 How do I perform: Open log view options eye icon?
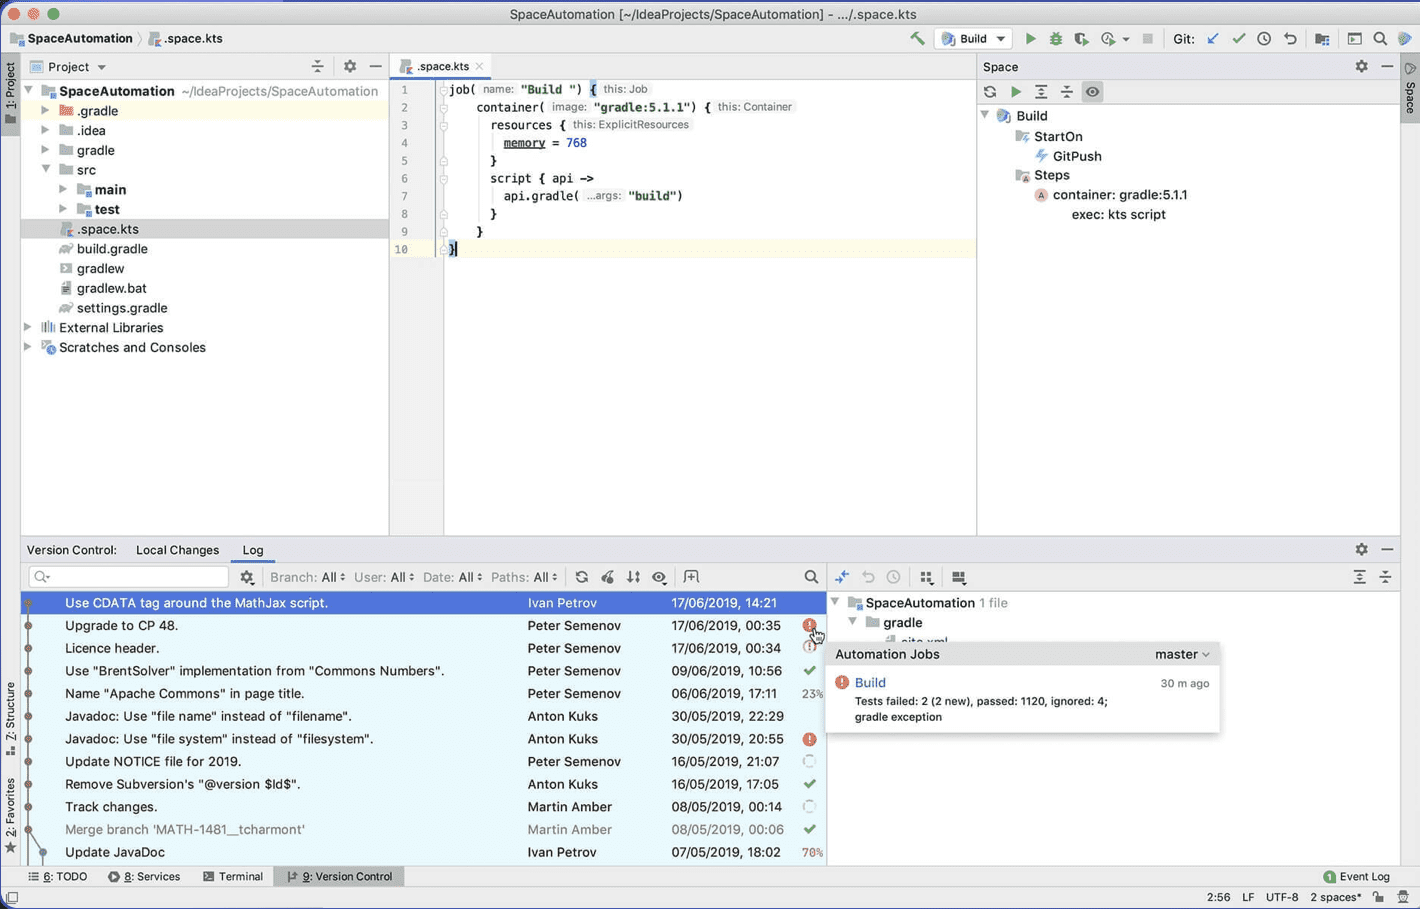click(x=659, y=577)
